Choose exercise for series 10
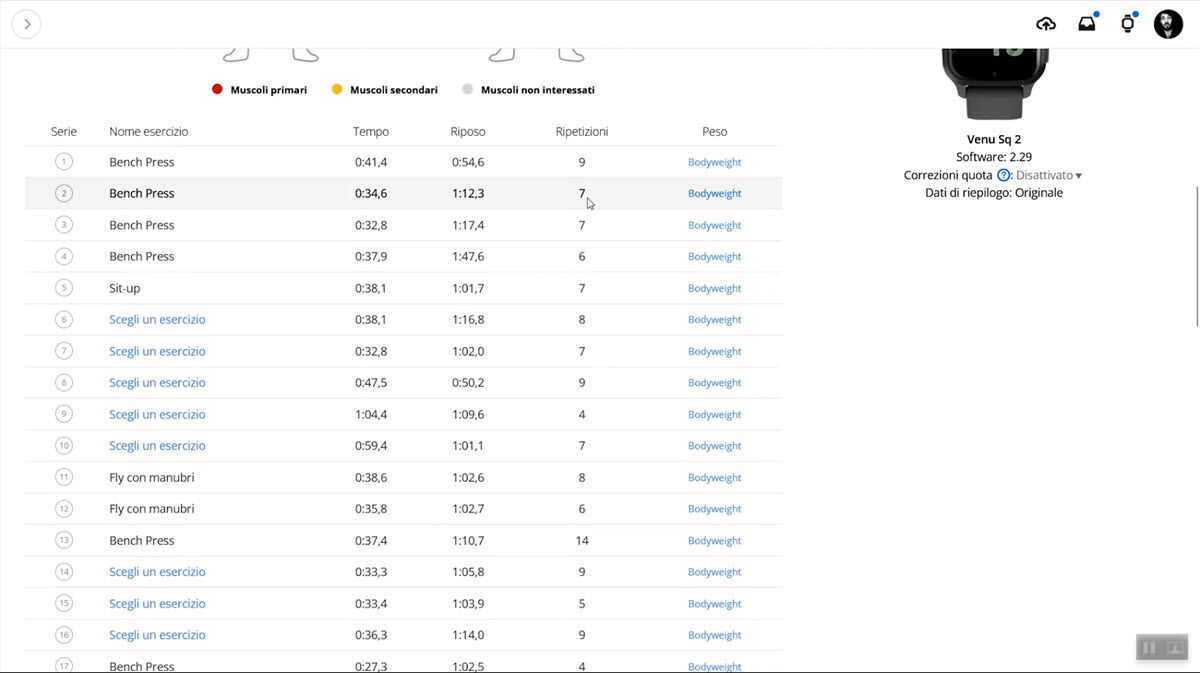 point(157,446)
